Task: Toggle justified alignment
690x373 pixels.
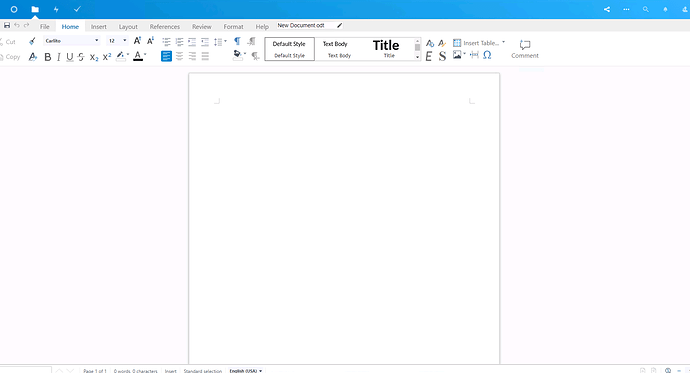Action: tap(205, 56)
